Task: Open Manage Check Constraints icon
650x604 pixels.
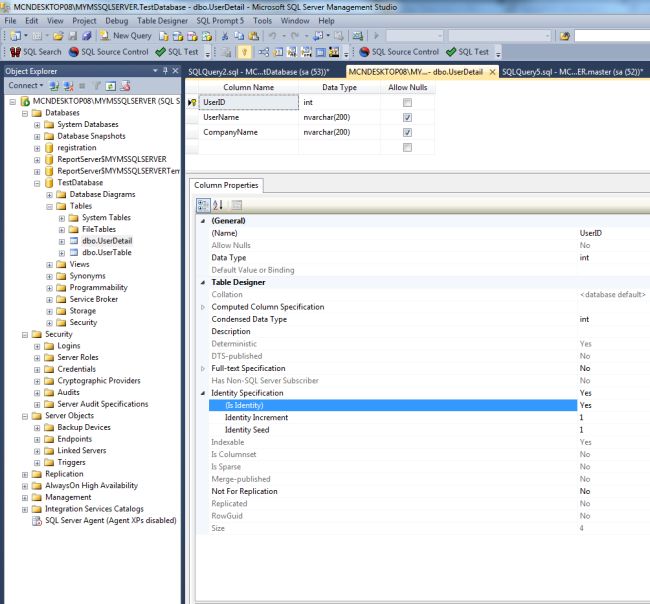Action: click(320, 52)
